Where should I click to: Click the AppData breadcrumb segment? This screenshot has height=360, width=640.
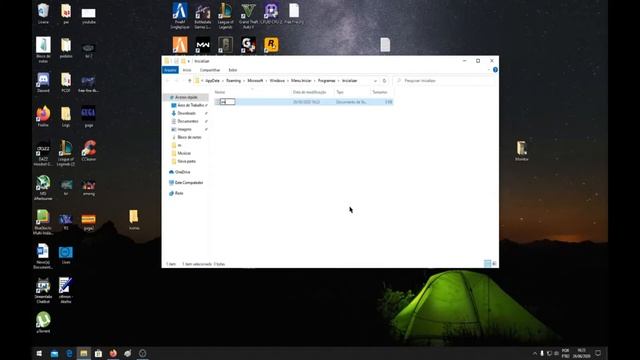coord(213,81)
